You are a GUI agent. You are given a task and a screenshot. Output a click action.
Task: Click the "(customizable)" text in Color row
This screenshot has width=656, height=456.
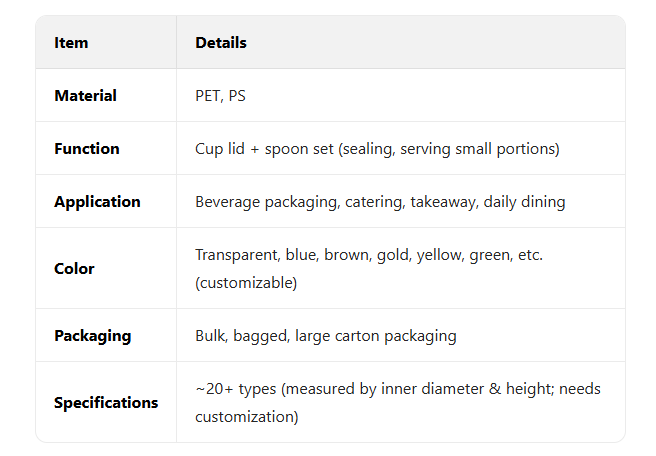(246, 283)
